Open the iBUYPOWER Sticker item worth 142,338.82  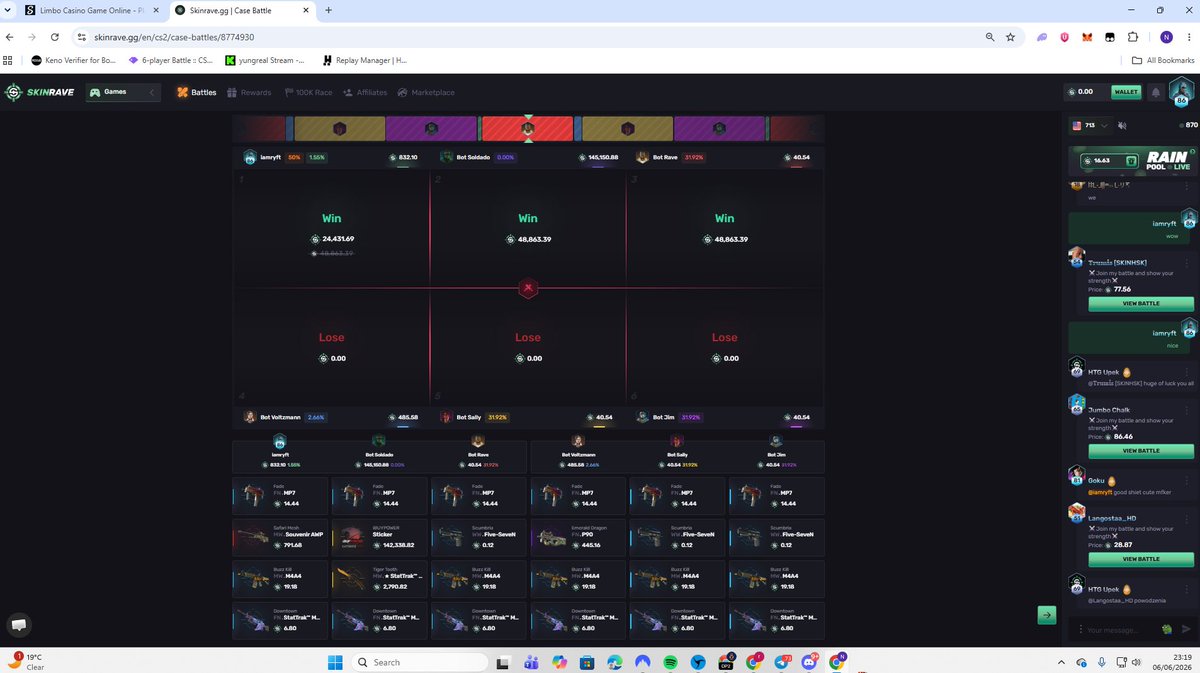(379, 537)
